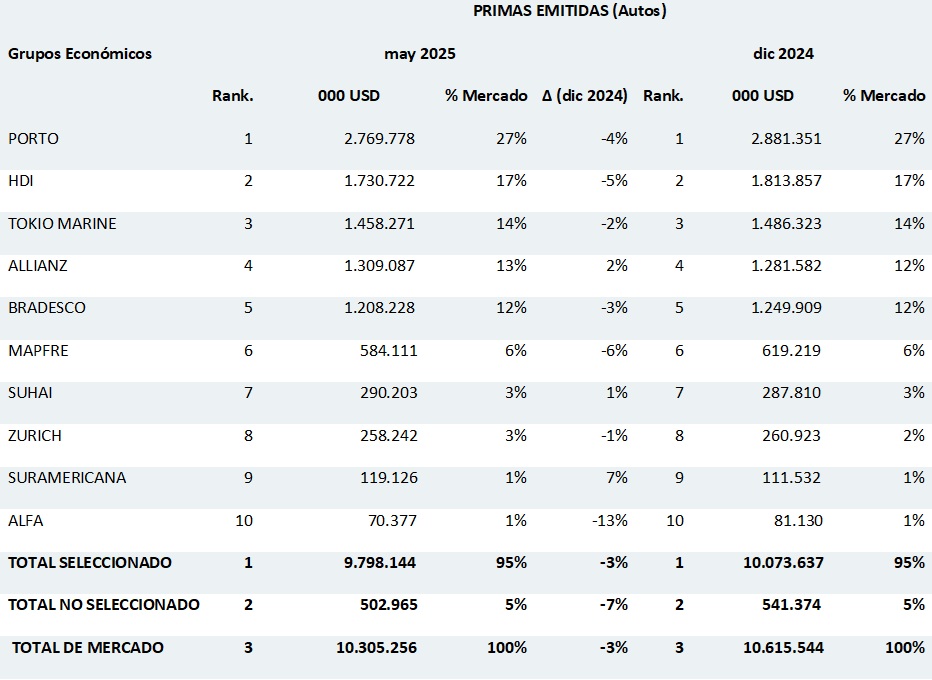The image size is (932, 680).
Task: Select the ALFA row label
Action: (x=26, y=520)
